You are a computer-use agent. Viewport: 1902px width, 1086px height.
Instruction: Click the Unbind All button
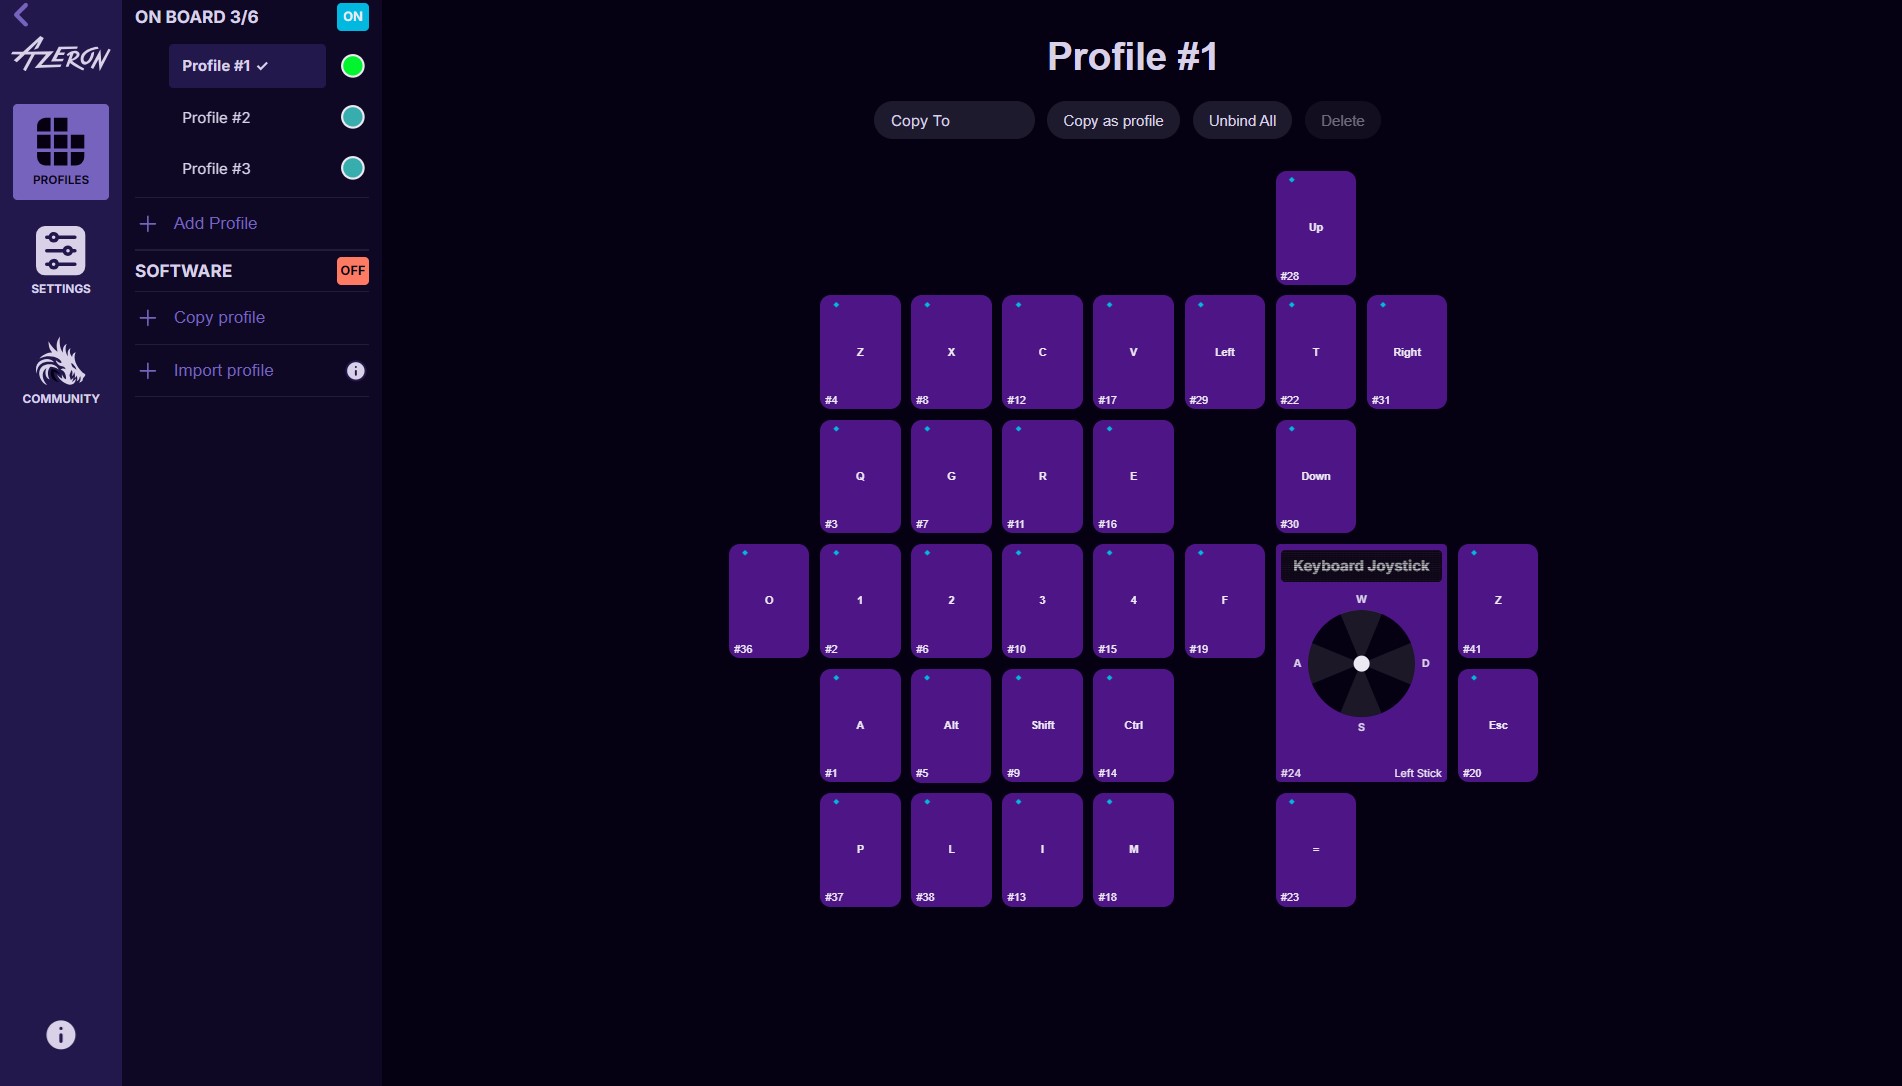[1242, 120]
